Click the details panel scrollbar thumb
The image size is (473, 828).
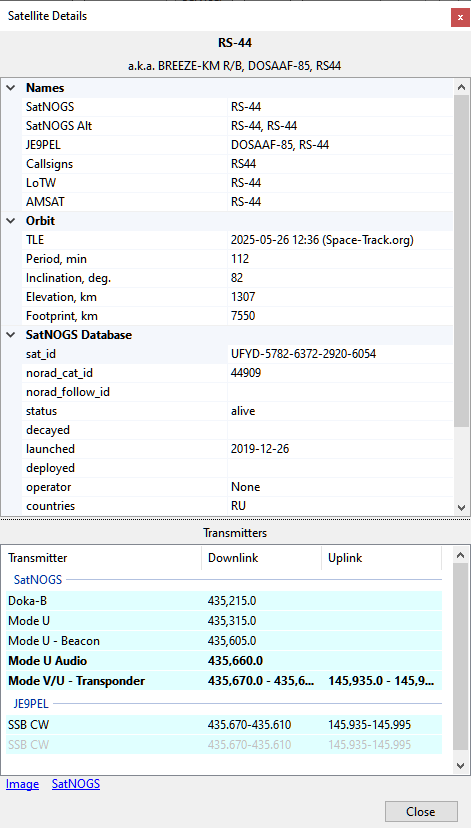tap(461, 261)
